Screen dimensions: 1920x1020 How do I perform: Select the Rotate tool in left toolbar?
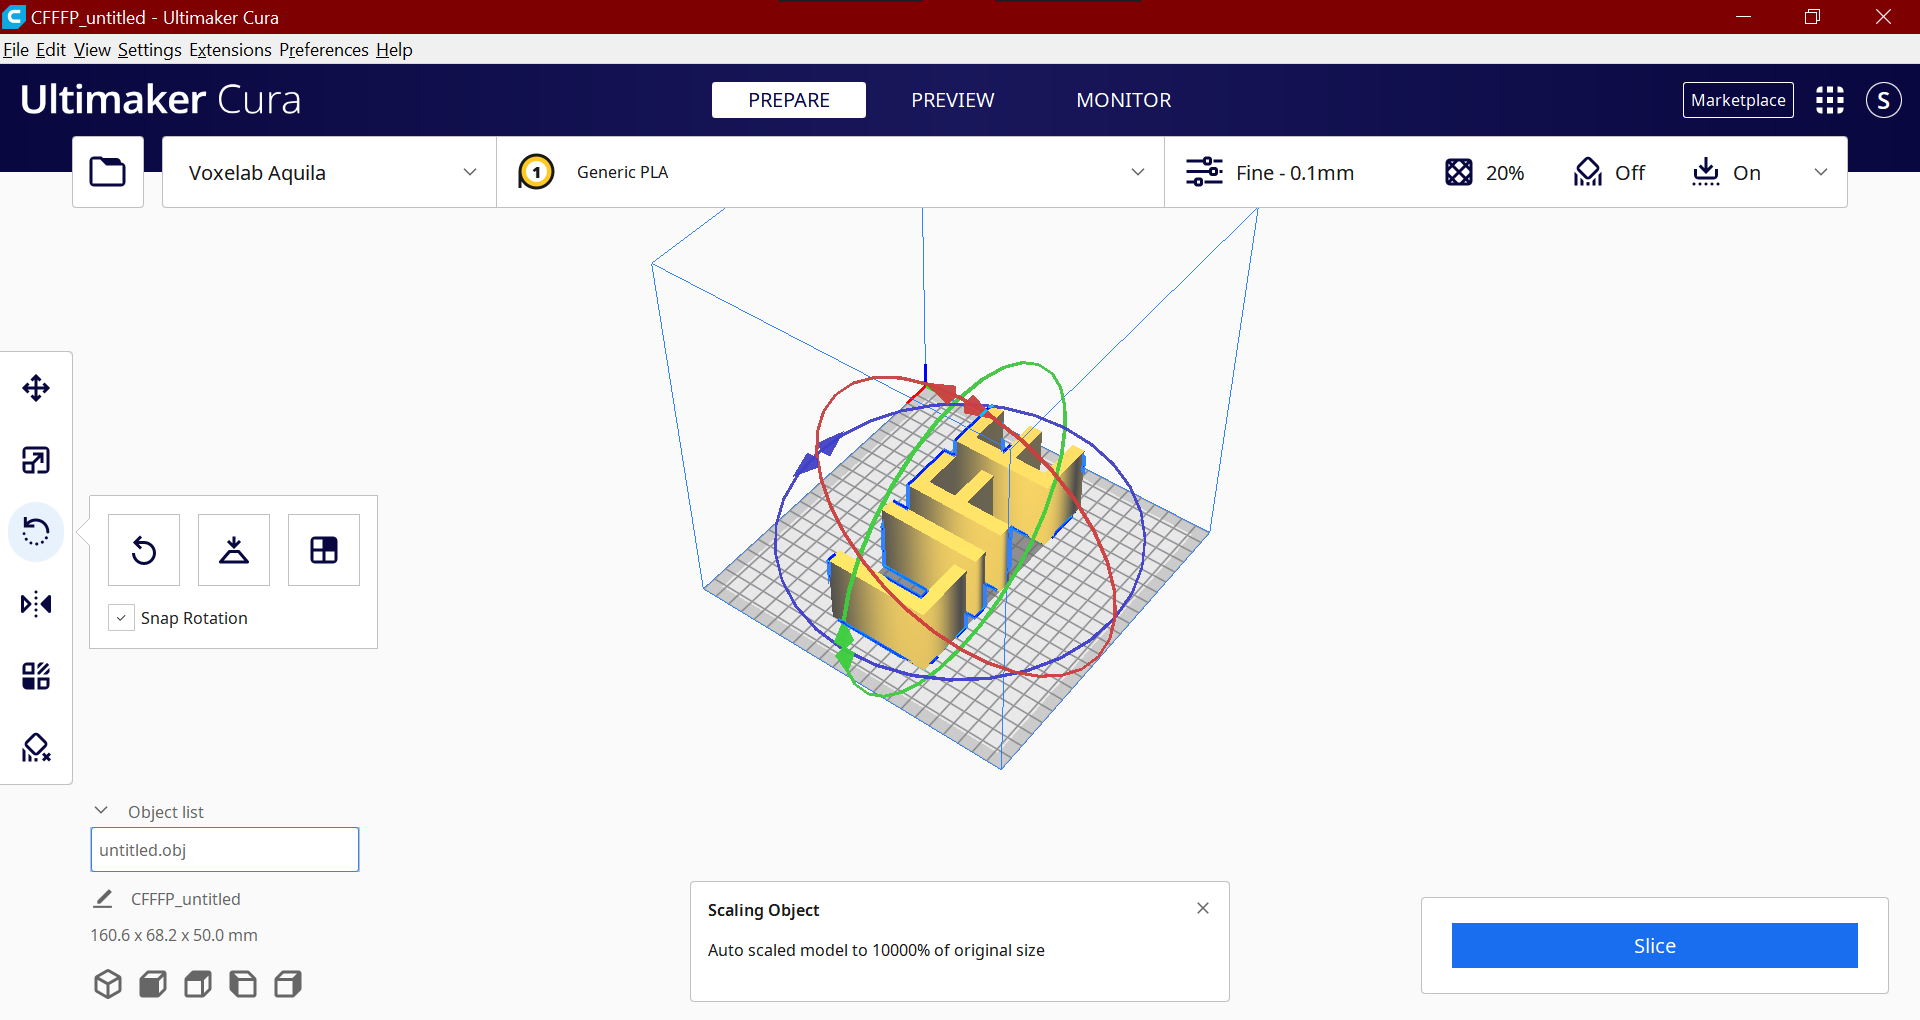pyautogui.click(x=36, y=532)
